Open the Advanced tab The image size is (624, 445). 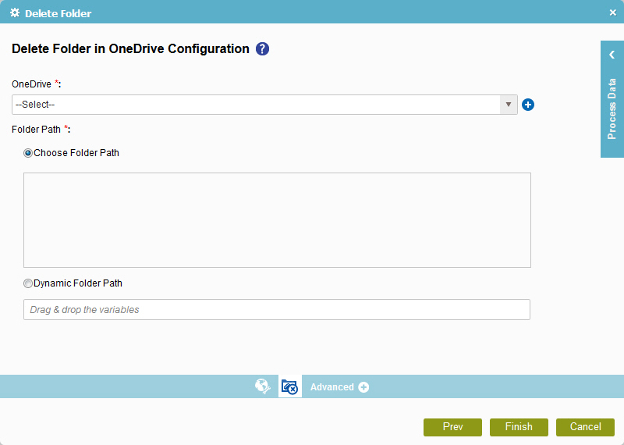pyautogui.click(x=332, y=387)
